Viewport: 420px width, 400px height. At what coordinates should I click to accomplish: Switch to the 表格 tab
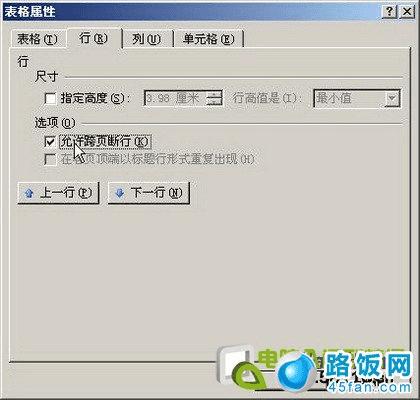(37, 39)
